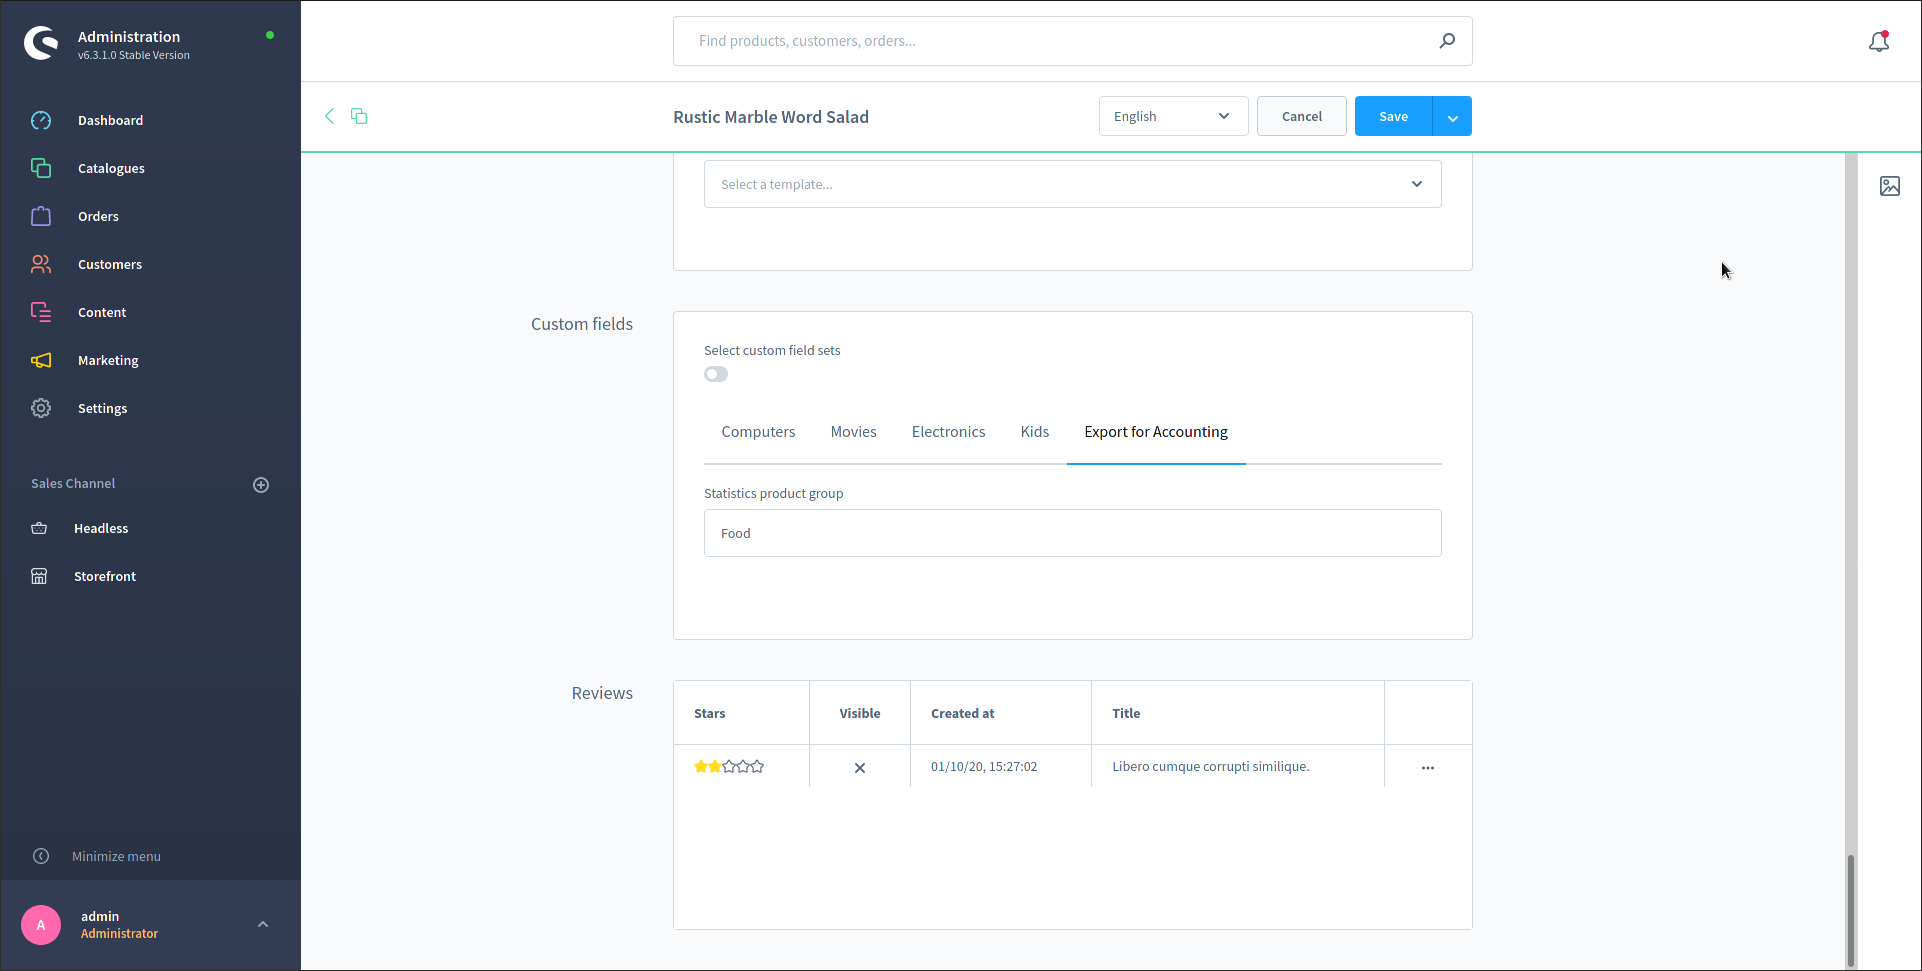Click the admin avatar circle
1922x971 pixels.
41,925
